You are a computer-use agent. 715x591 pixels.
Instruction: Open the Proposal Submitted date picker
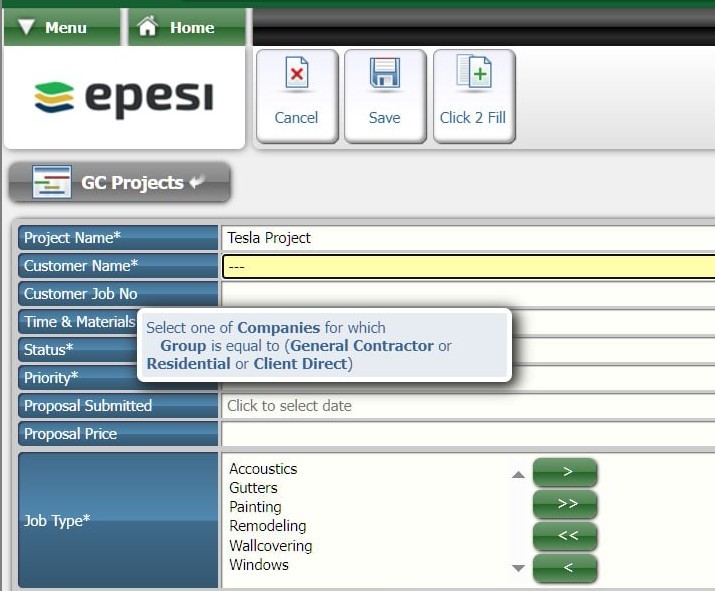[x=468, y=406]
